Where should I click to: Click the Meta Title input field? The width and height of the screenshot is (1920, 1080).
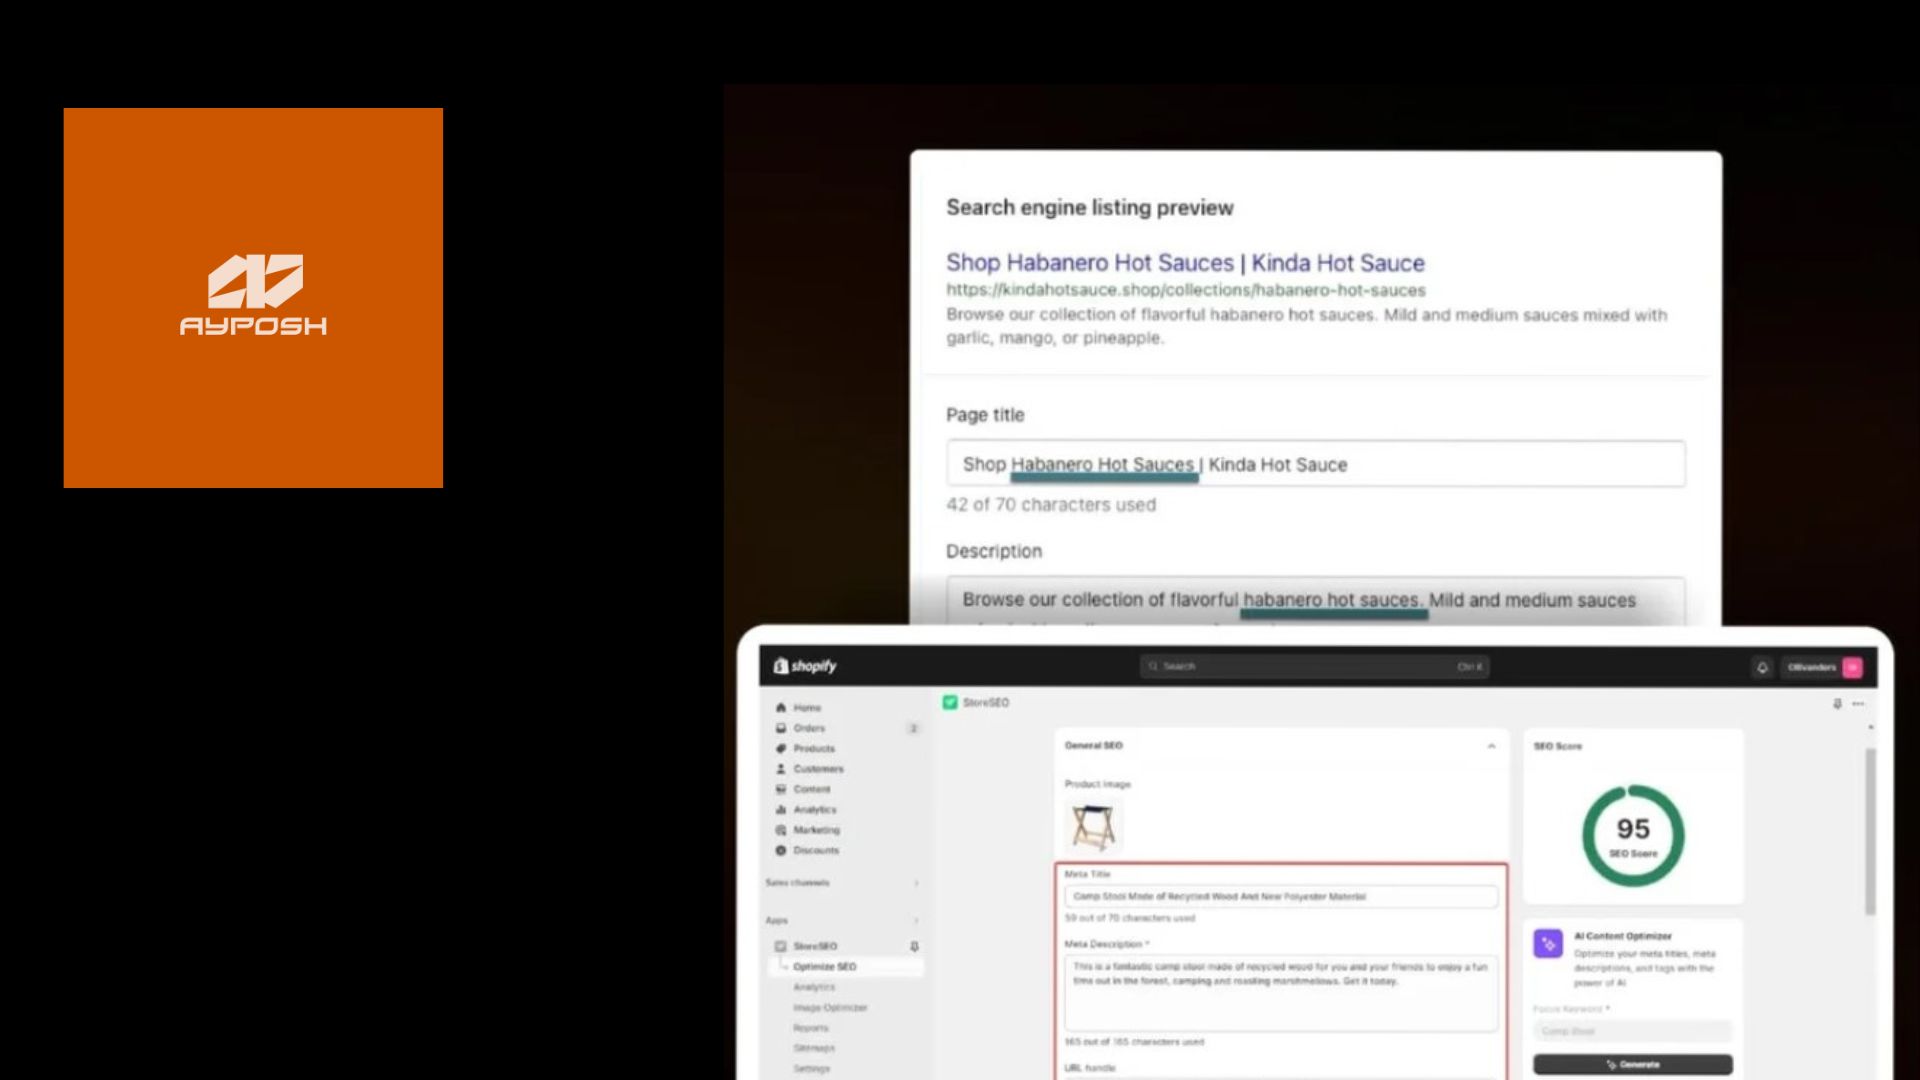coord(1281,897)
